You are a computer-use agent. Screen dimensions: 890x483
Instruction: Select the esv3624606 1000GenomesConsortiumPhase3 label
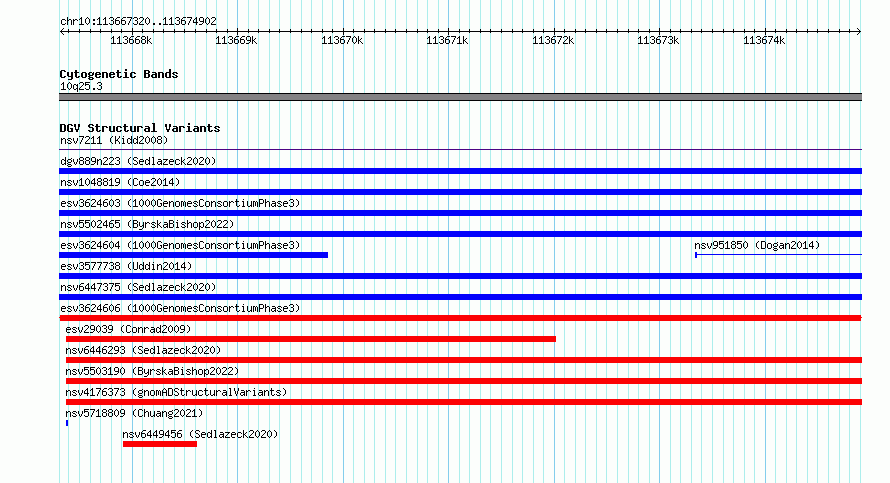[180, 308]
